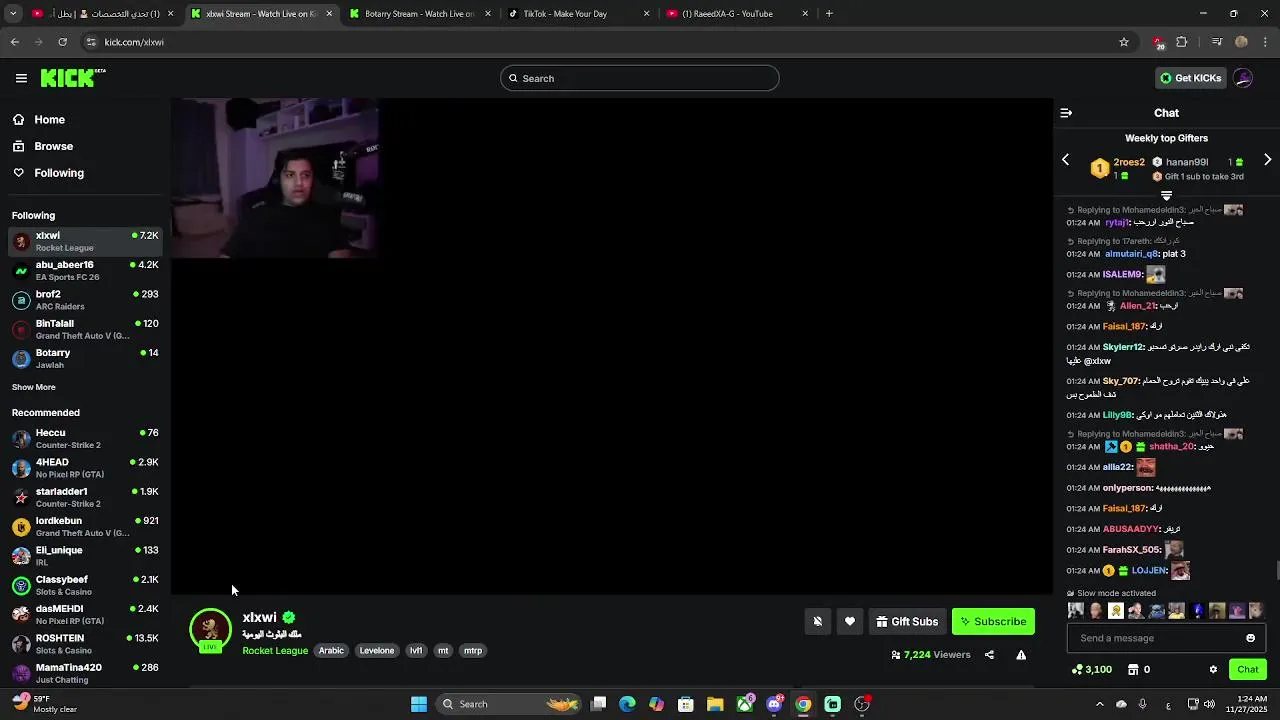The width and height of the screenshot is (1280, 720).
Task: Open recommended channel ROSHTEIN
Action: (x=85, y=643)
